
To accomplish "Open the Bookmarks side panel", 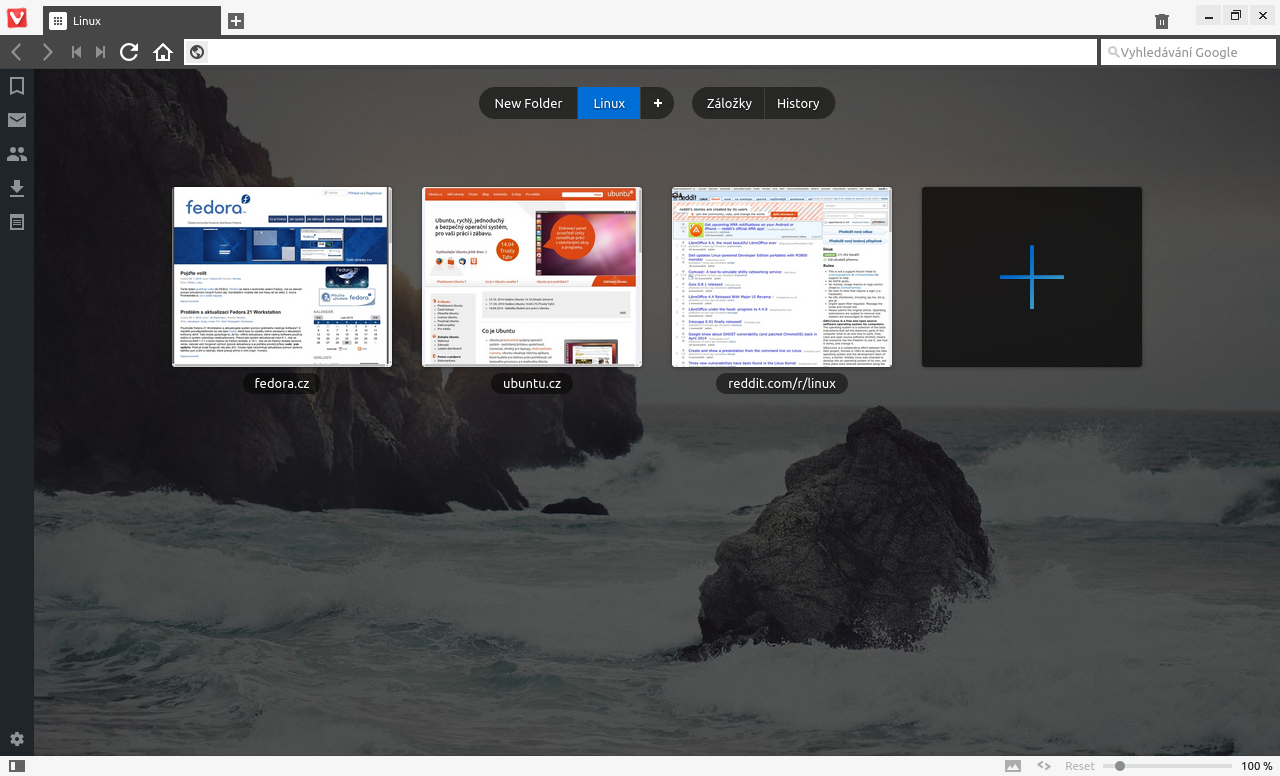I will (x=17, y=86).
